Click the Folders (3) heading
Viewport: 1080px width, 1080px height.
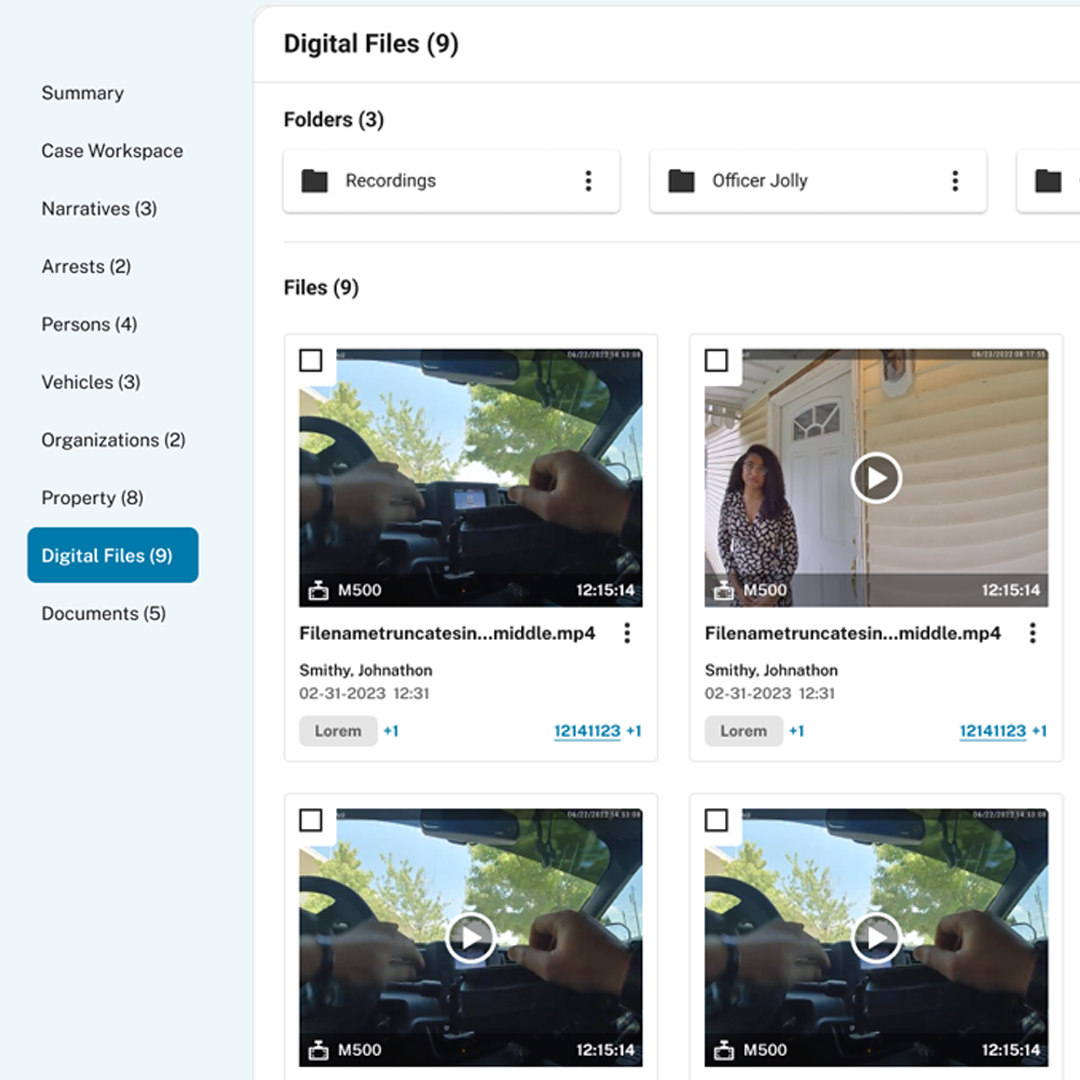pyautogui.click(x=334, y=119)
